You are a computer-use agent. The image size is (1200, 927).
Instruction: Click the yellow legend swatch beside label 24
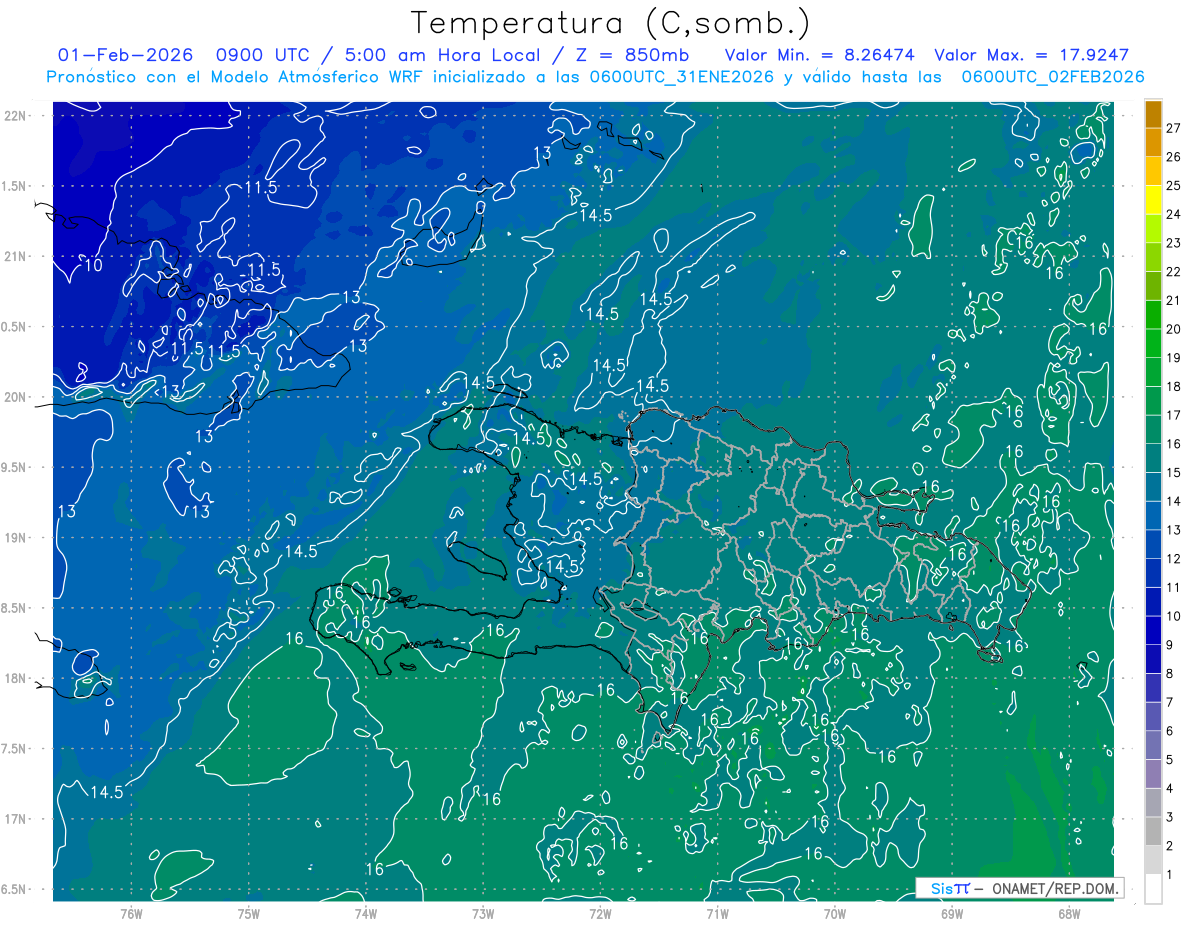tap(1153, 201)
